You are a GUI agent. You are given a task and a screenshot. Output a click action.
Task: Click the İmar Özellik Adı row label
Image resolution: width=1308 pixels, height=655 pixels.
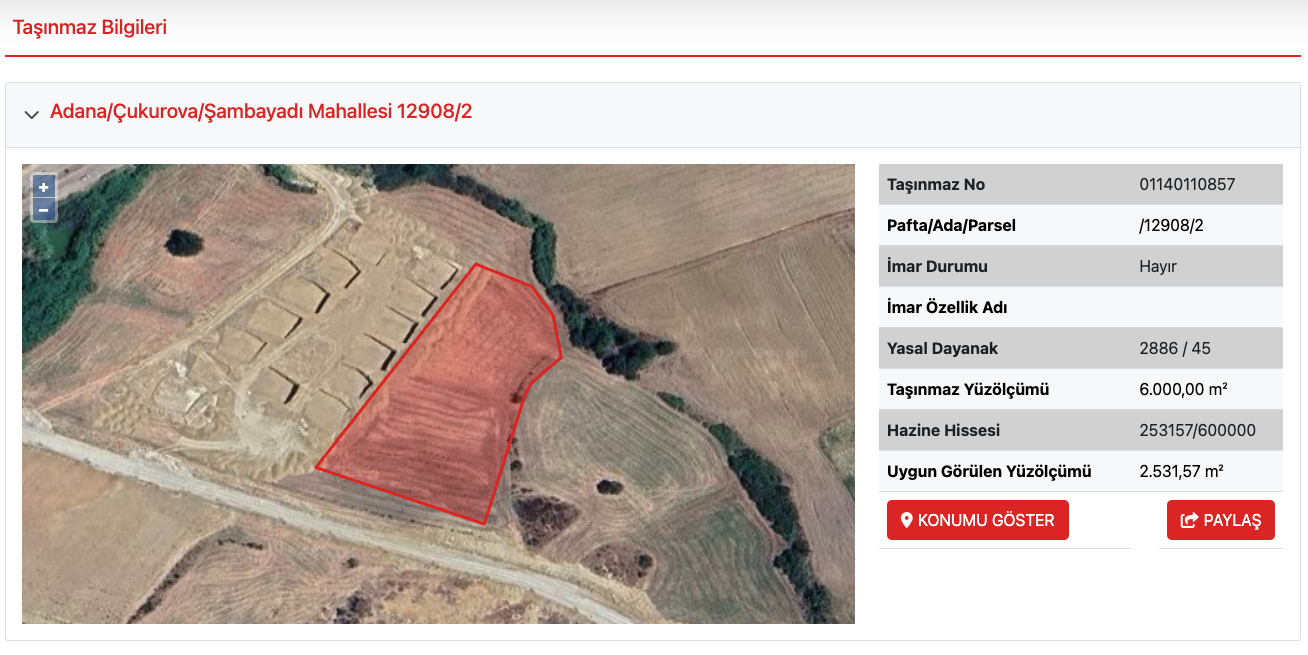(947, 307)
